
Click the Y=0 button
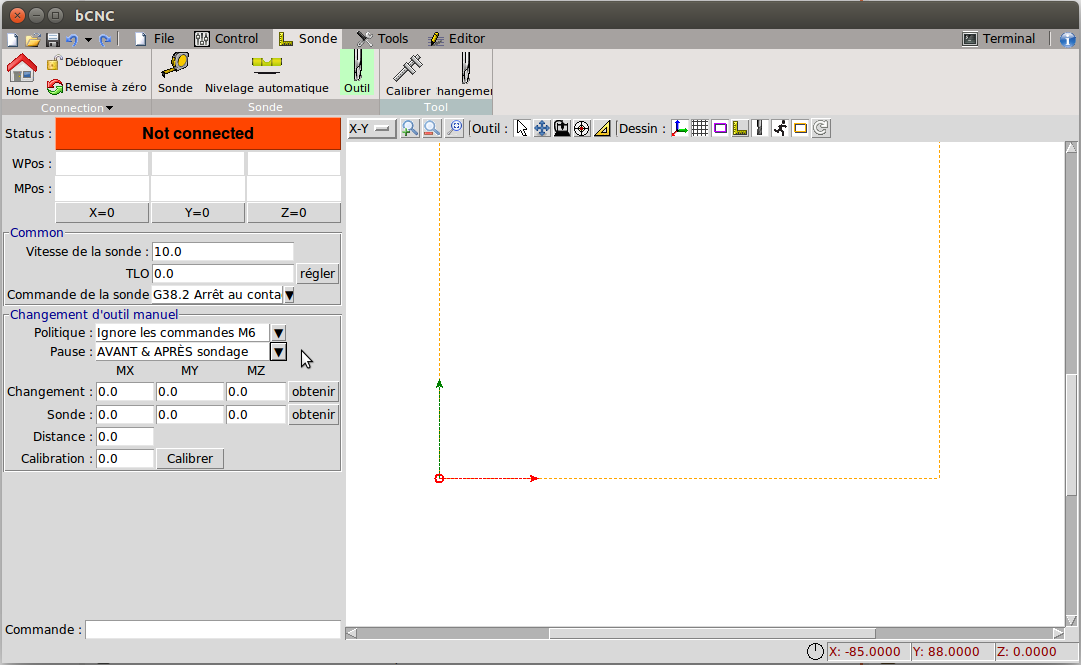(x=197, y=213)
